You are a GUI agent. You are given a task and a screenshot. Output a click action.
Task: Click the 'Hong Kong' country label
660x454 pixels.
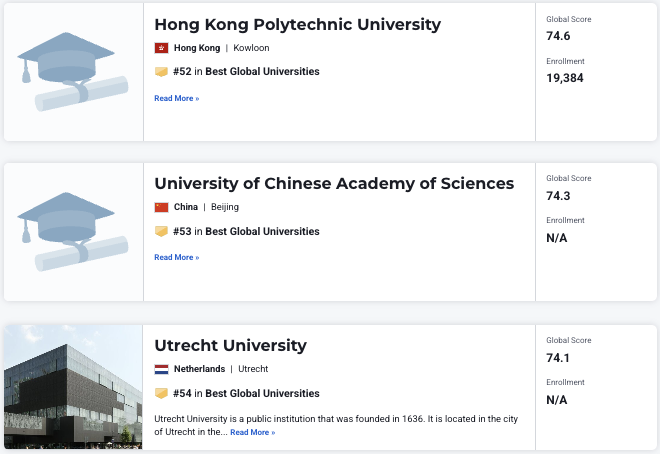tap(197, 48)
